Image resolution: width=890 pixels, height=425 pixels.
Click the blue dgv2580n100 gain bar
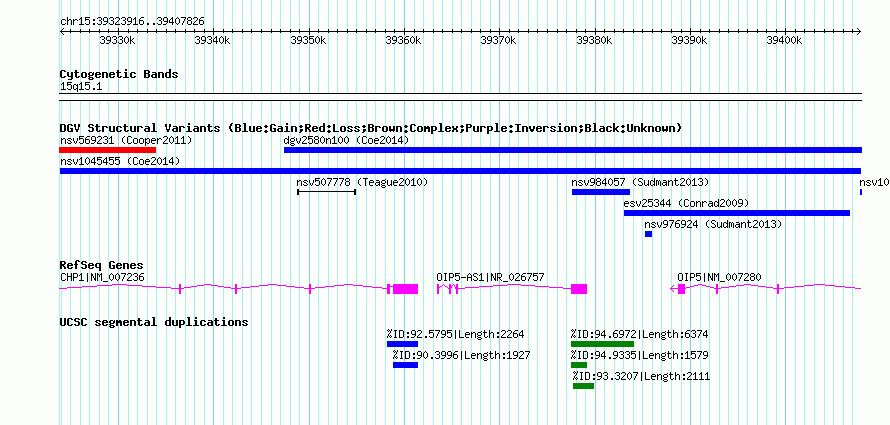pyautogui.click(x=573, y=150)
